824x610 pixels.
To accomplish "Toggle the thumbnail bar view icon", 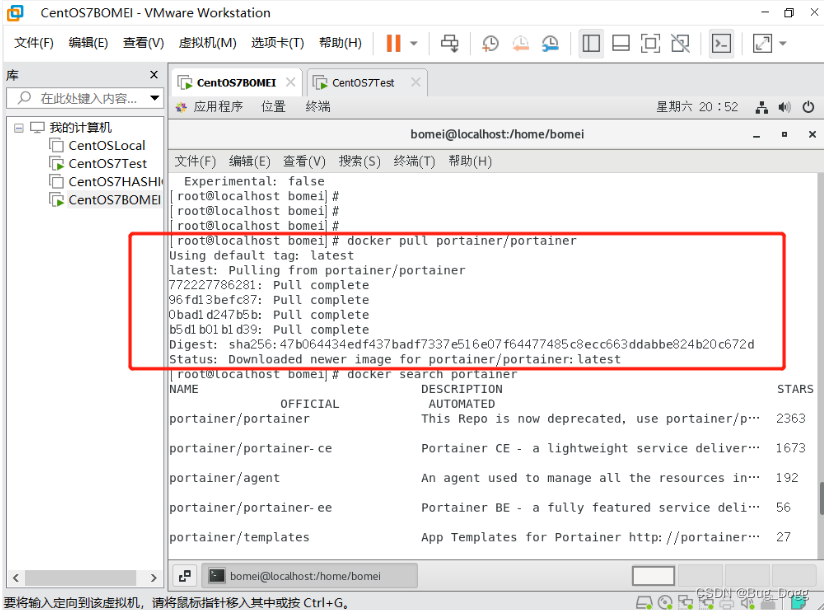I will click(621, 43).
